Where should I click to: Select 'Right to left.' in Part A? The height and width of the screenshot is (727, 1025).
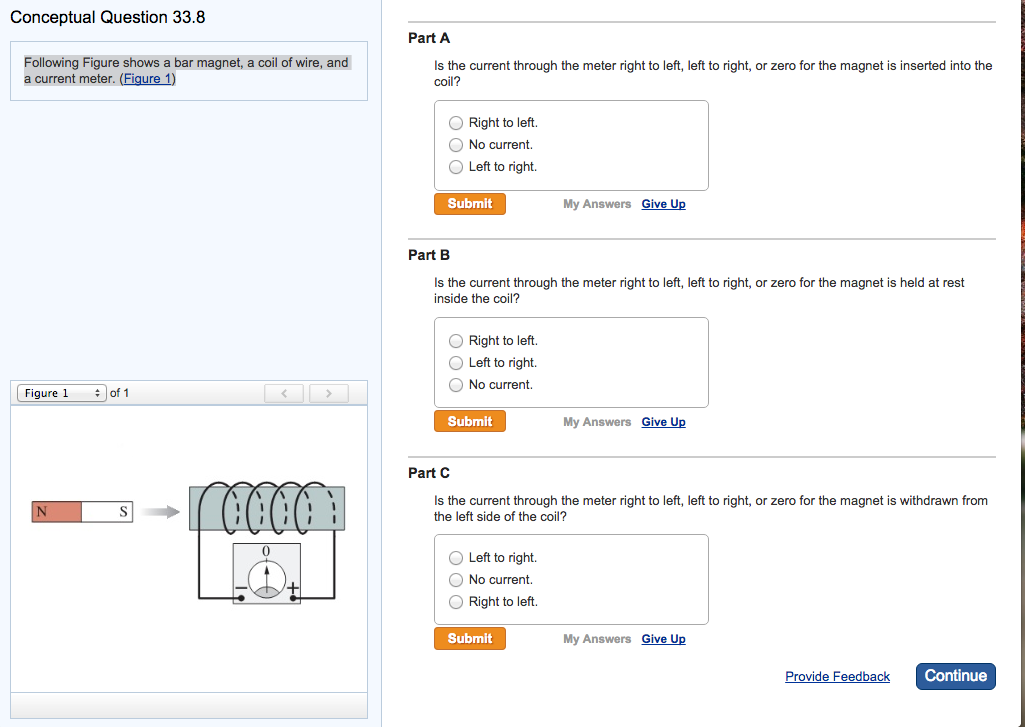pyautogui.click(x=456, y=123)
